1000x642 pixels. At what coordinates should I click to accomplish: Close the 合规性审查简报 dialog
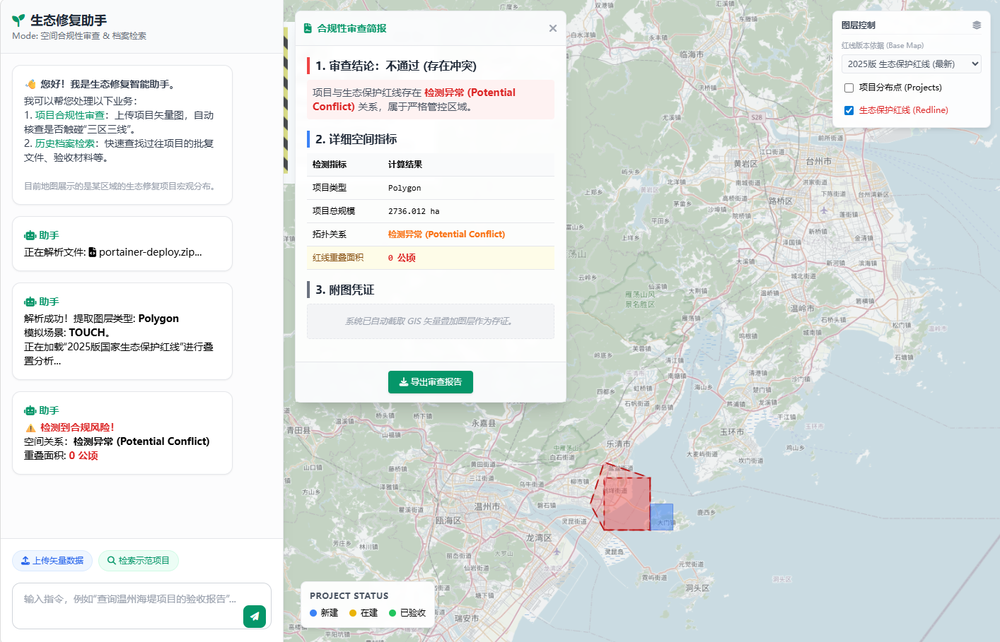click(553, 28)
